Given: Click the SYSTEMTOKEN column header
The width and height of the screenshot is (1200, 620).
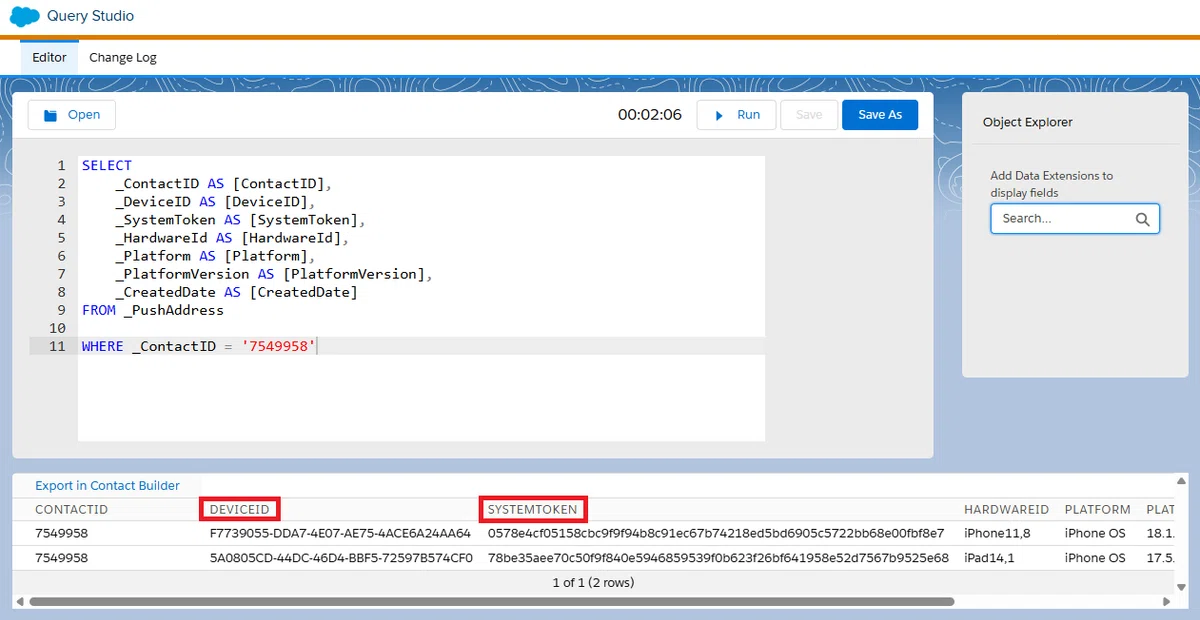Looking at the screenshot, I should 533,509.
